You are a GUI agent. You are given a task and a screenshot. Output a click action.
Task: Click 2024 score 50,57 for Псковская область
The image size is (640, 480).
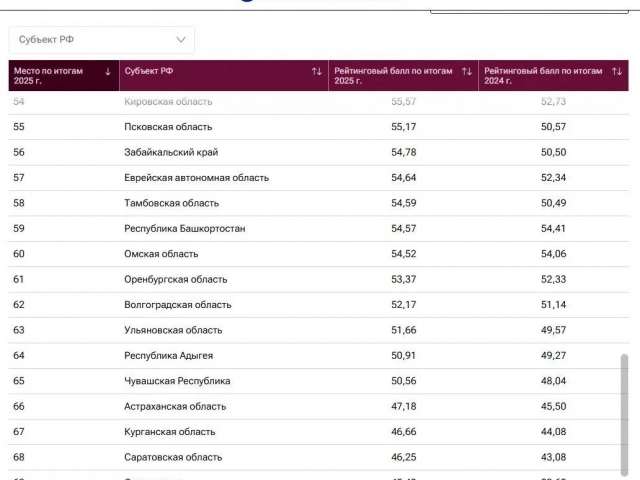point(553,127)
